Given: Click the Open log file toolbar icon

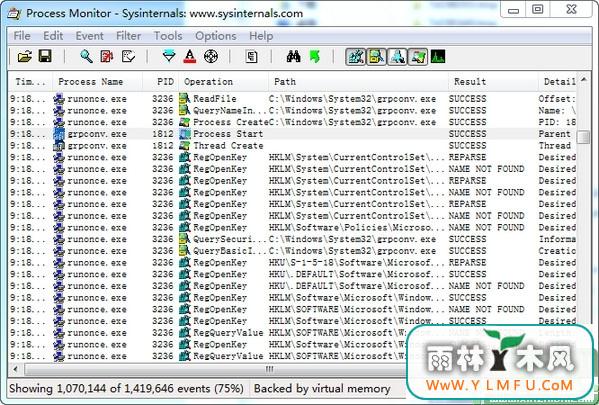Looking at the screenshot, I should point(25,57).
